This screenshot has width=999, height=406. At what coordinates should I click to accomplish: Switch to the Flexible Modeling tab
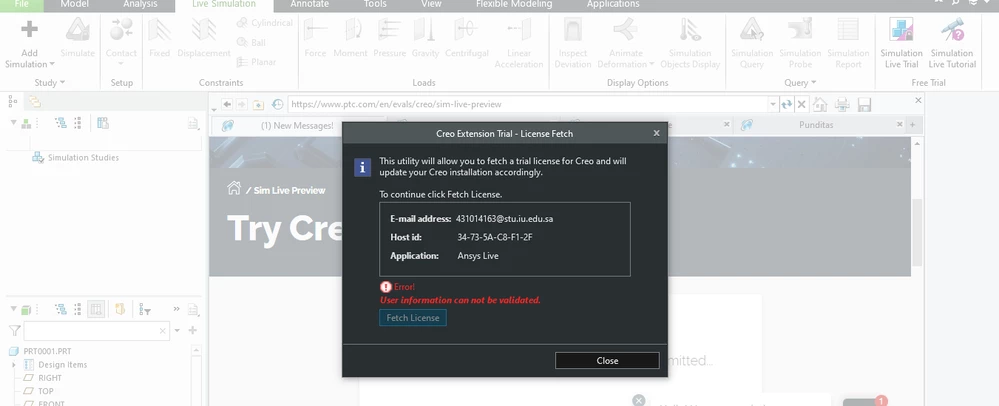pyautogui.click(x=514, y=4)
